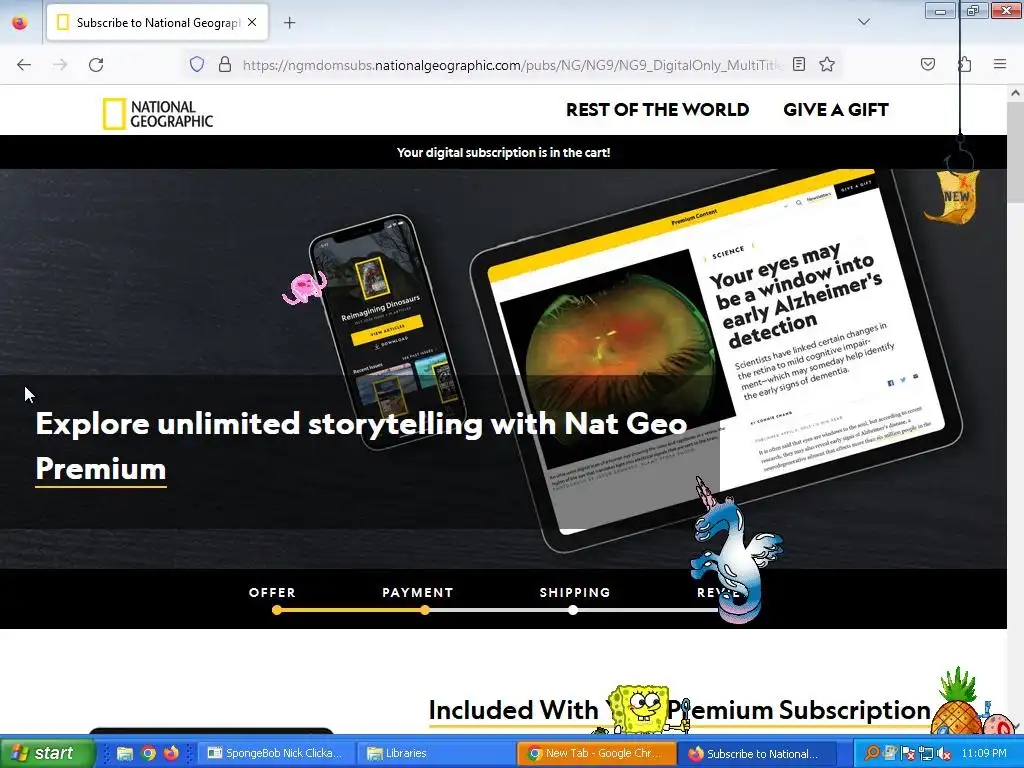1024x768 pixels.
Task: Click the Offer progress dot
Action: tap(277, 610)
